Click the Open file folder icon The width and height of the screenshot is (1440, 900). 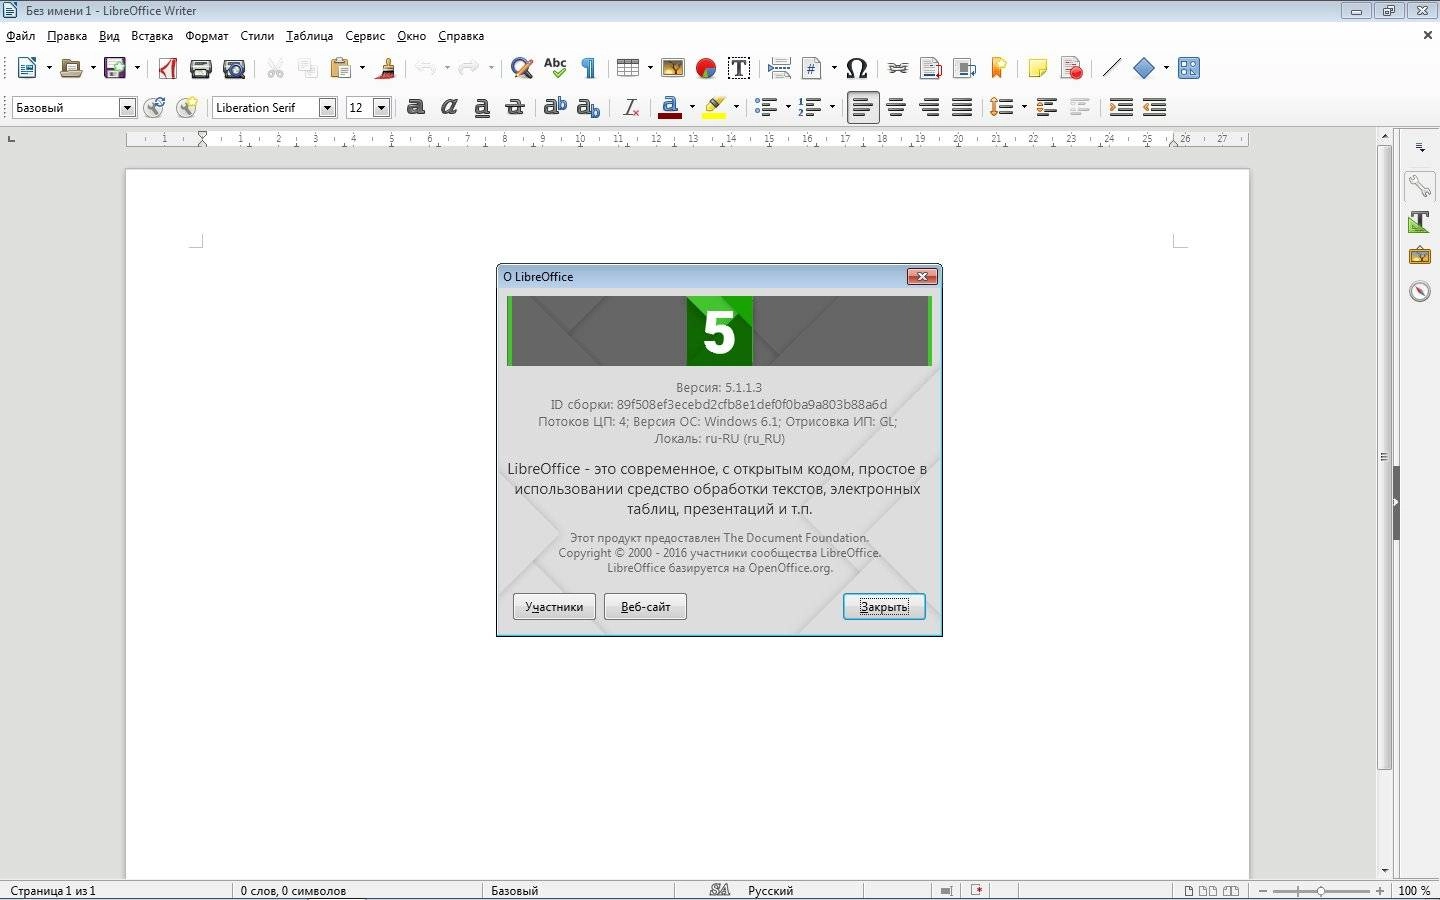pos(70,68)
